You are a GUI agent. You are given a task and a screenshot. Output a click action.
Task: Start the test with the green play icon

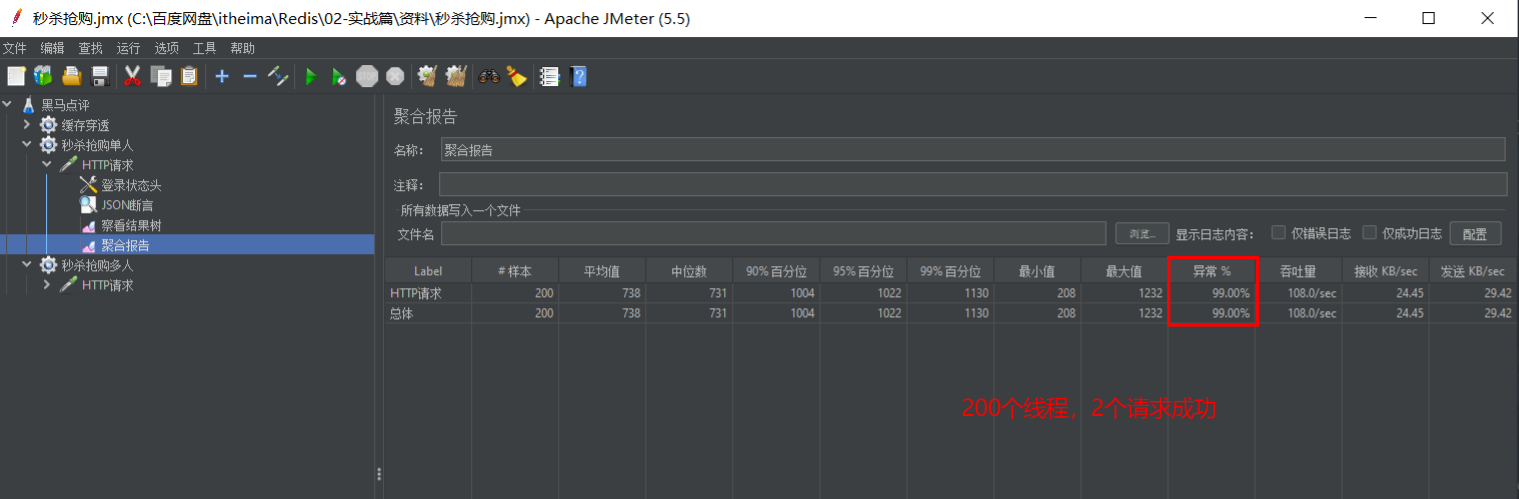click(311, 76)
